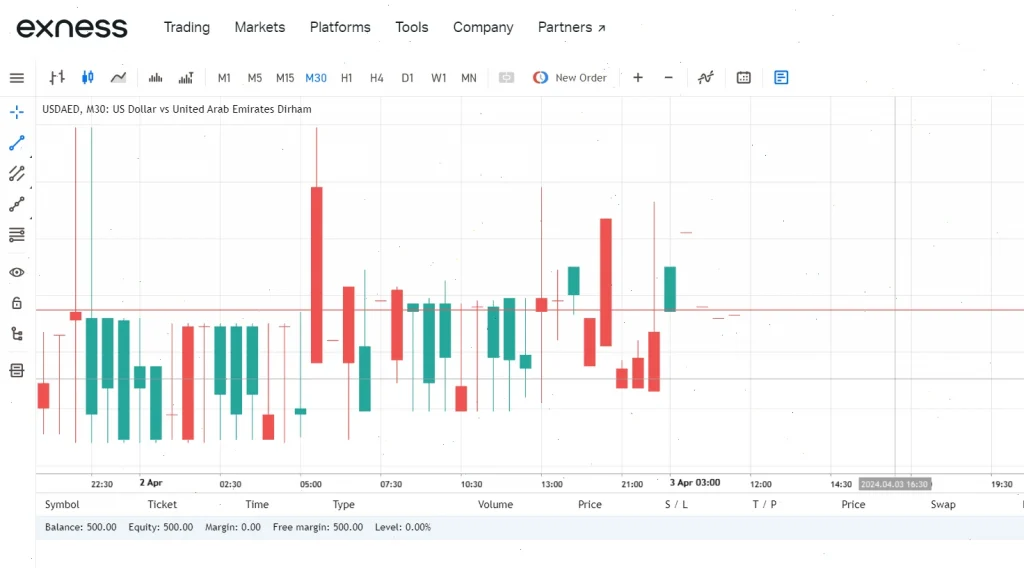Select candlestick chart type icon
This screenshot has width=1024, height=568.
point(88,78)
